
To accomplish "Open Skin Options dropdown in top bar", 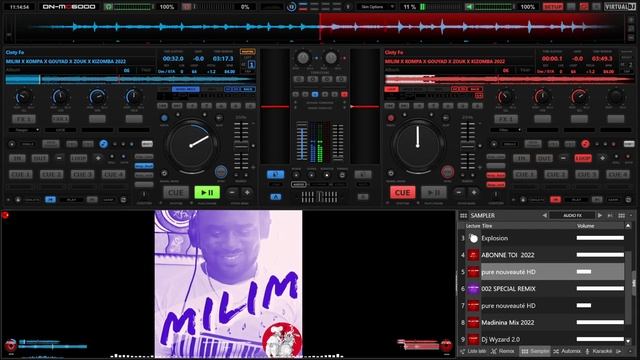I will point(377,7).
